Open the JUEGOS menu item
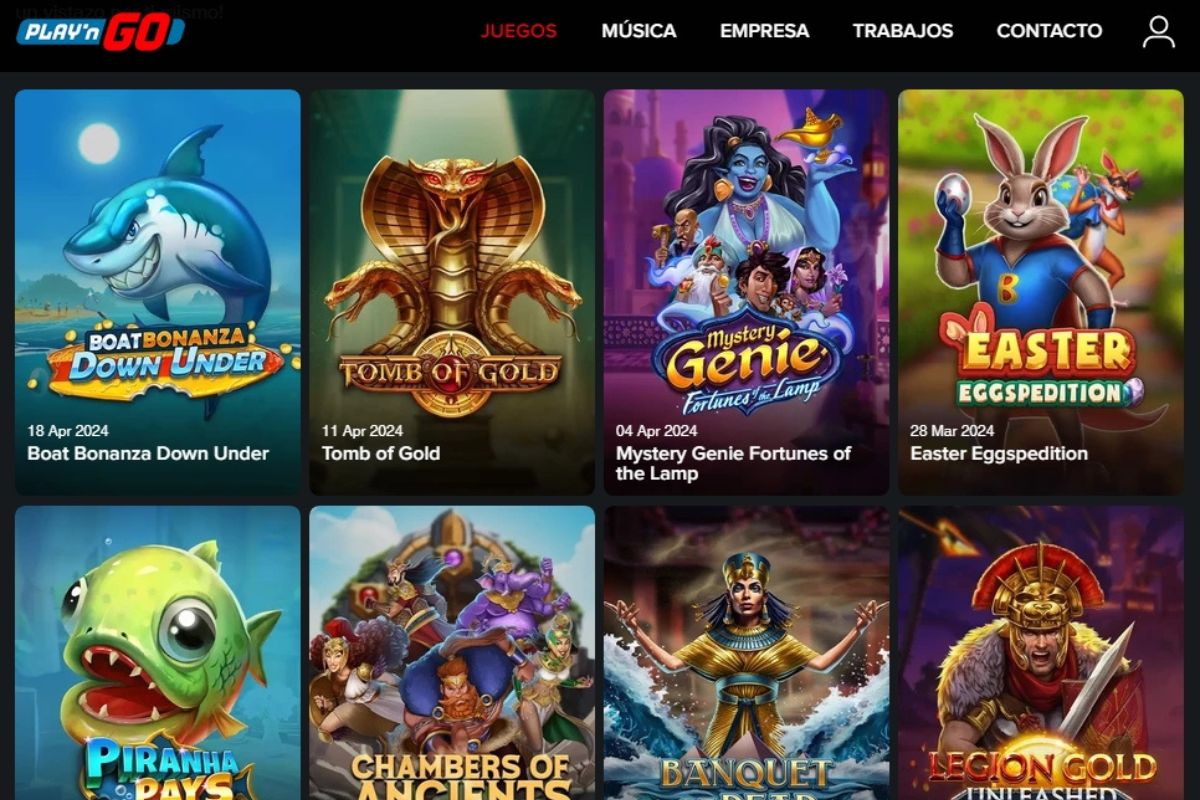Image resolution: width=1200 pixels, height=800 pixels. point(519,31)
